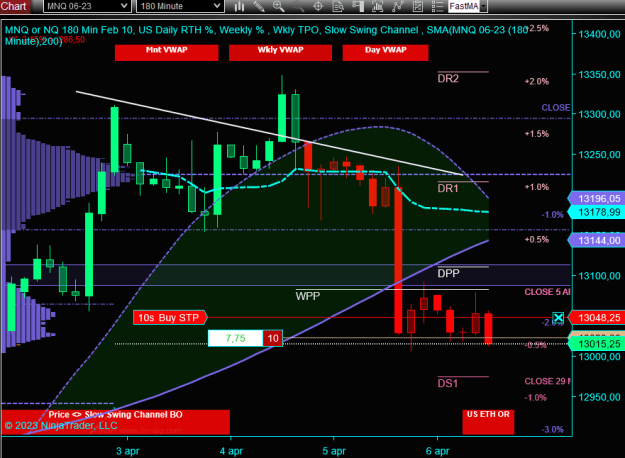
Task: Open the chart properties list icon
Action: pyautogui.click(x=437, y=6)
